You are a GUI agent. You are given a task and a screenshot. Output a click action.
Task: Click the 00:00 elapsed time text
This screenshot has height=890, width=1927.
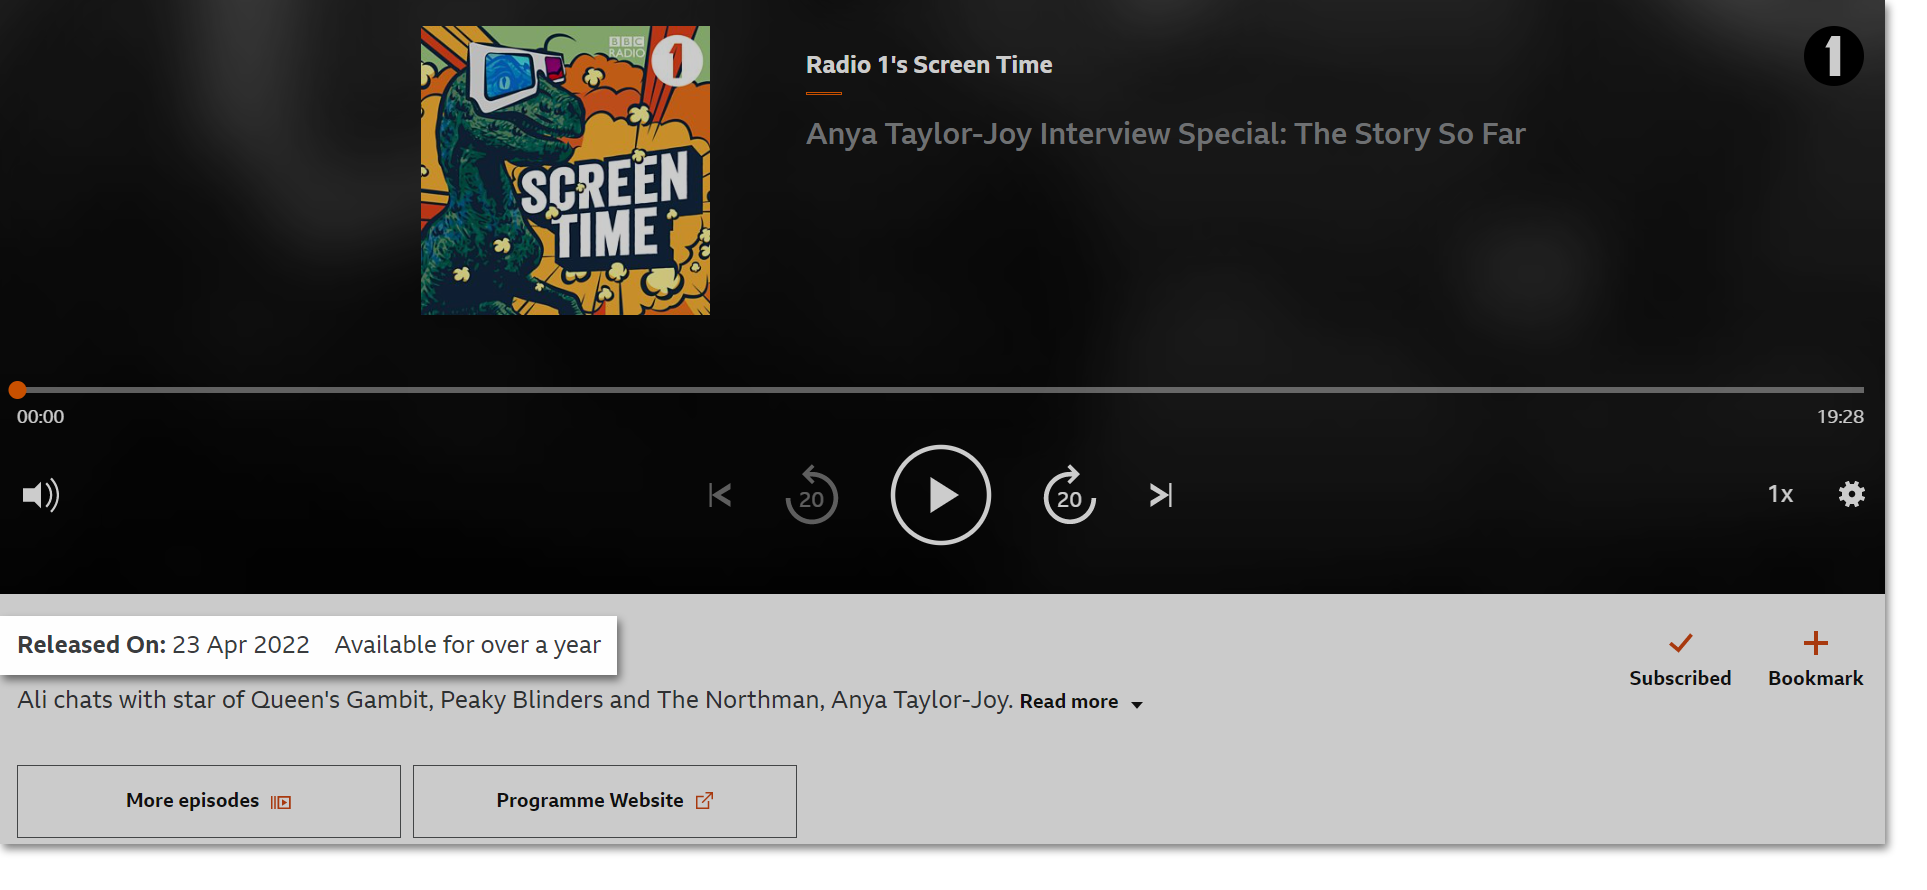tap(40, 417)
